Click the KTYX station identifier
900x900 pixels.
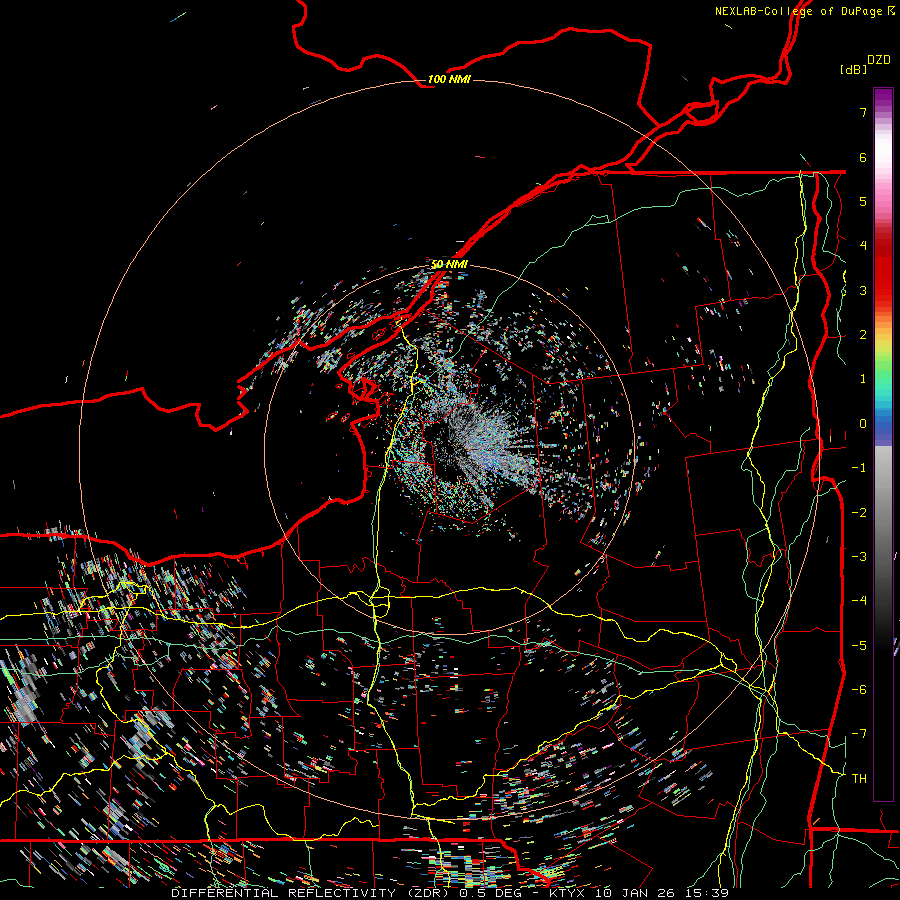pyautogui.click(x=569, y=893)
